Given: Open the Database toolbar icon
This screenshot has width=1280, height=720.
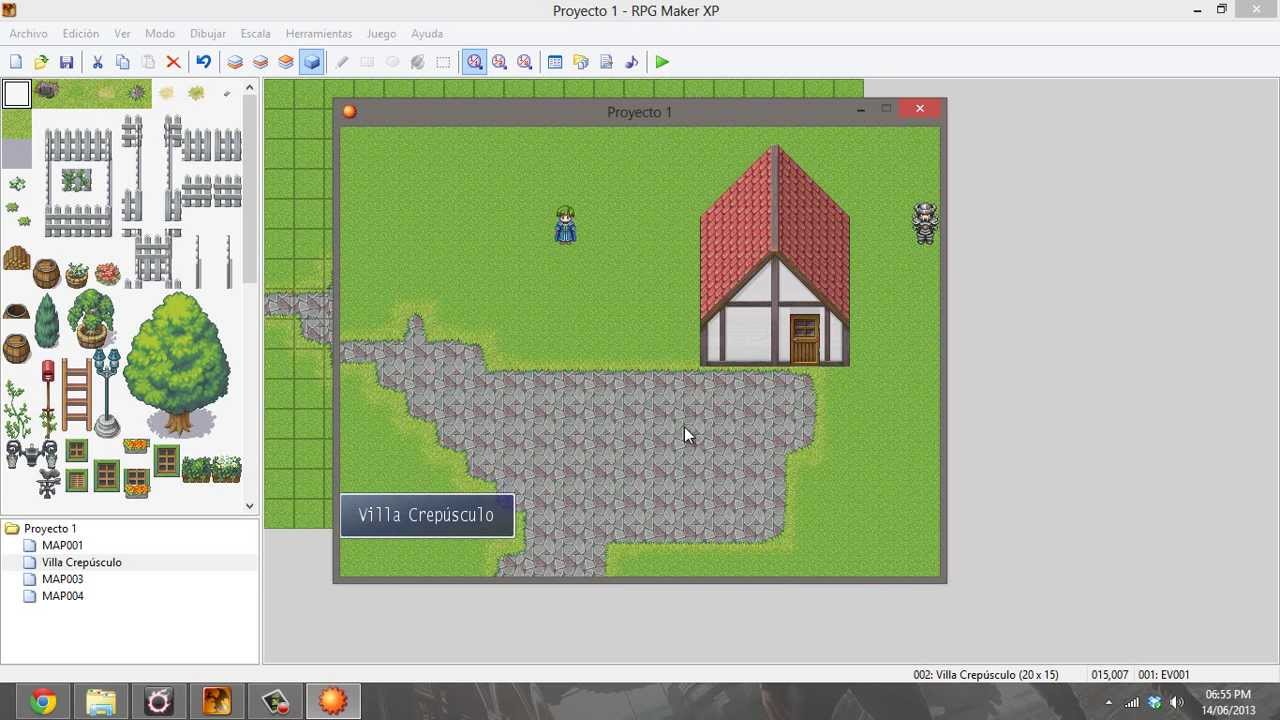Looking at the screenshot, I should coord(555,62).
